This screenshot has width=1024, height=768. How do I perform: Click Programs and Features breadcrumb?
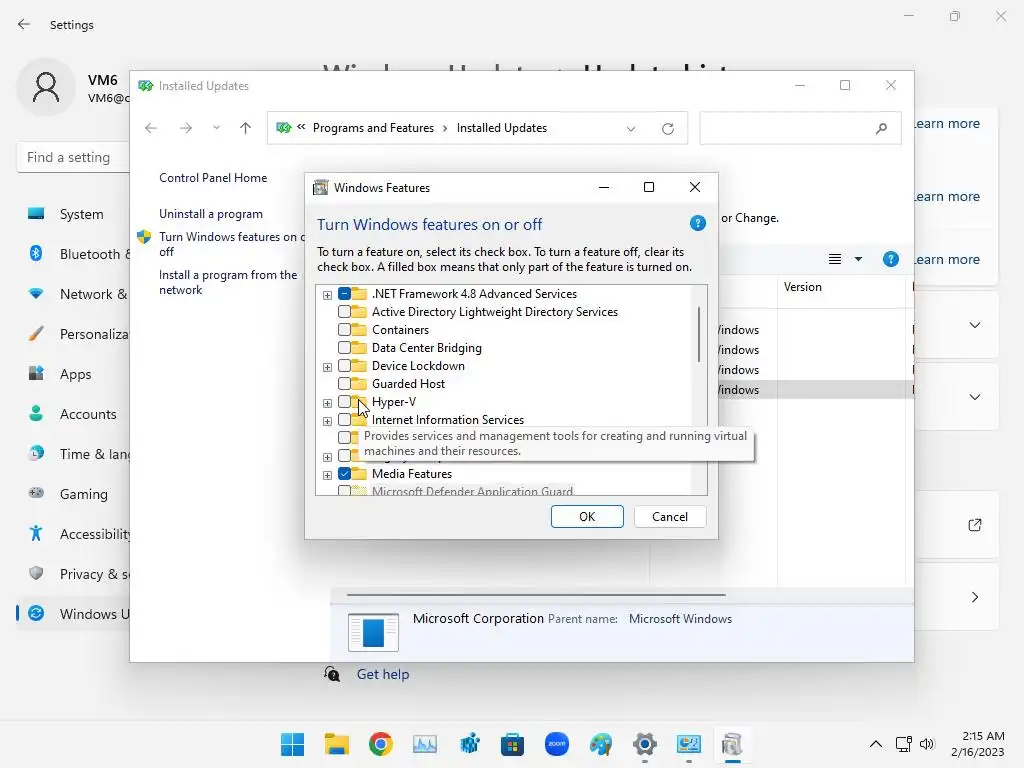[x=374, y=128]
